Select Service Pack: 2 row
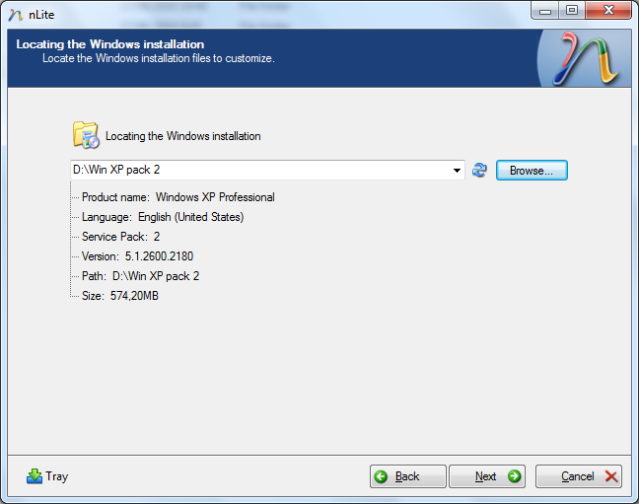Viewport: 639px width, 504px height. click(121, 237)
